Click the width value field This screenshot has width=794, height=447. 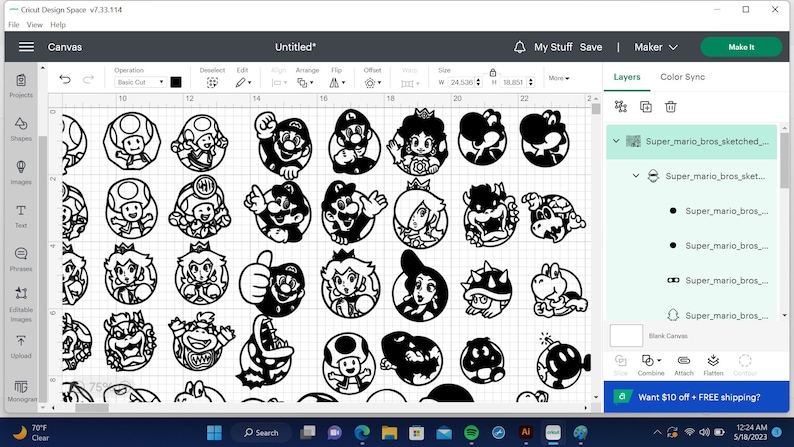461,82
